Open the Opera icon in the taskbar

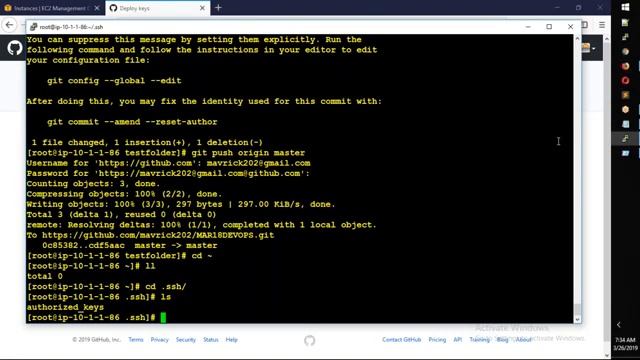point(625,81)
